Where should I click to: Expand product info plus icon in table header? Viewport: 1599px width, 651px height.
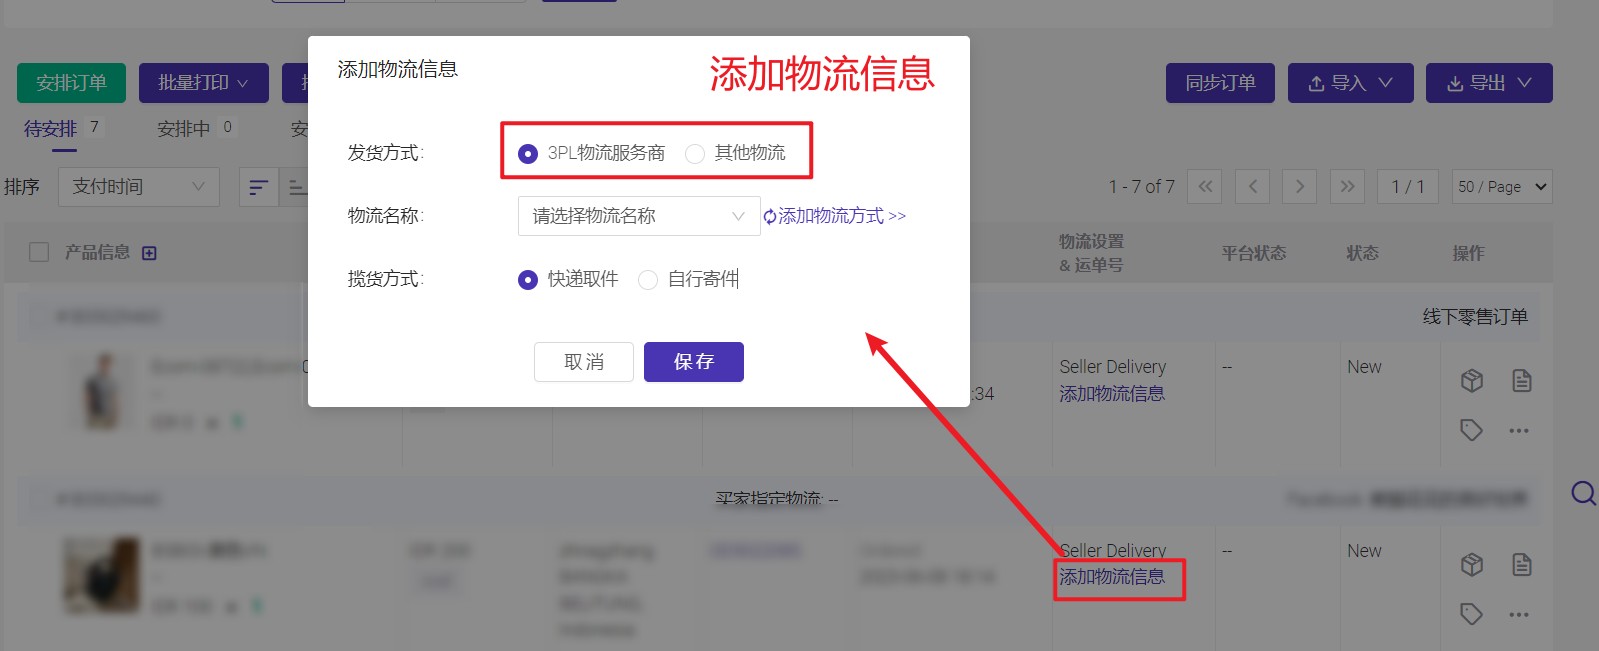pyautogui.click(x=149, y=253)
